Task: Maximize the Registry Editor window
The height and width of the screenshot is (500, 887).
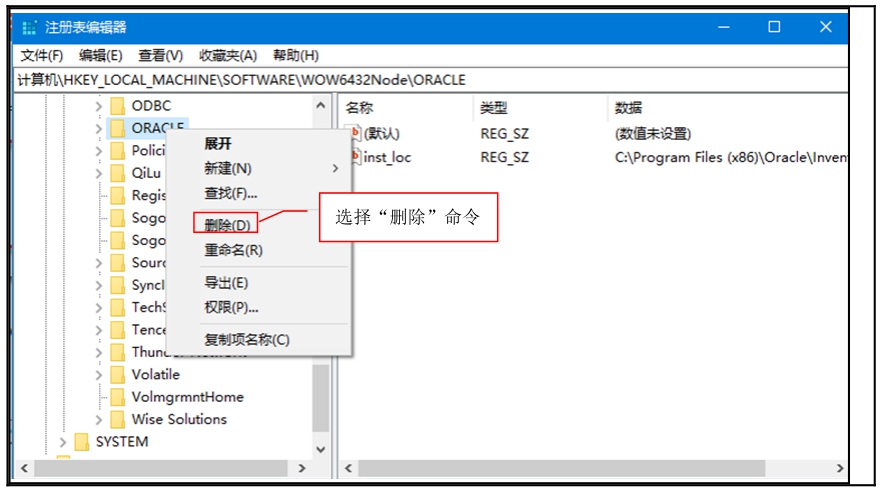Action: click(774, 27)
